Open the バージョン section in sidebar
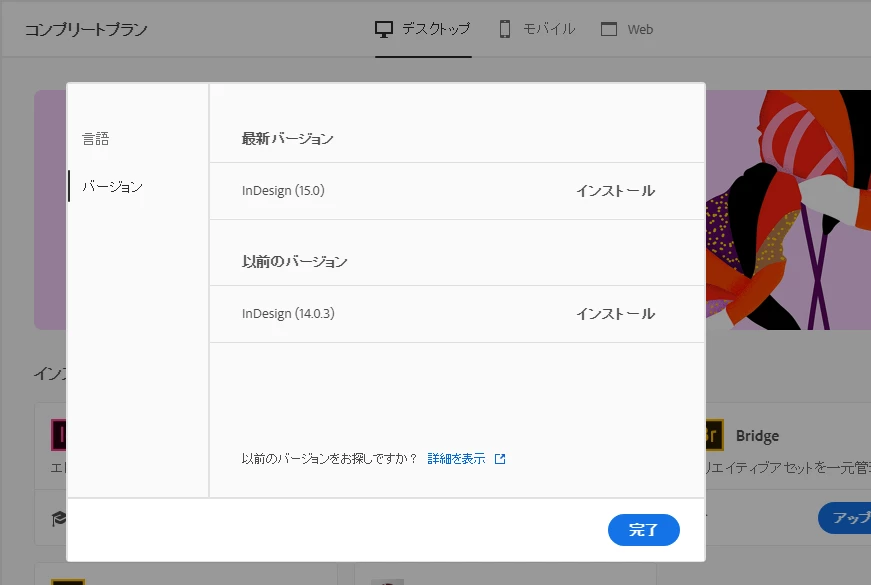This screenshot has height=585, width=871. (112, 186)
